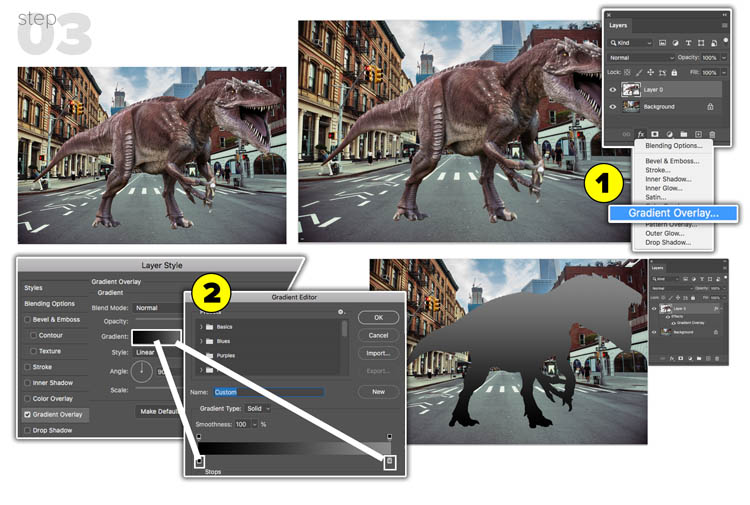Select the Layers tab in the large panel
The height and width of the screenshot is (505, 750).
pyautogui.click(x=618, y=25)
